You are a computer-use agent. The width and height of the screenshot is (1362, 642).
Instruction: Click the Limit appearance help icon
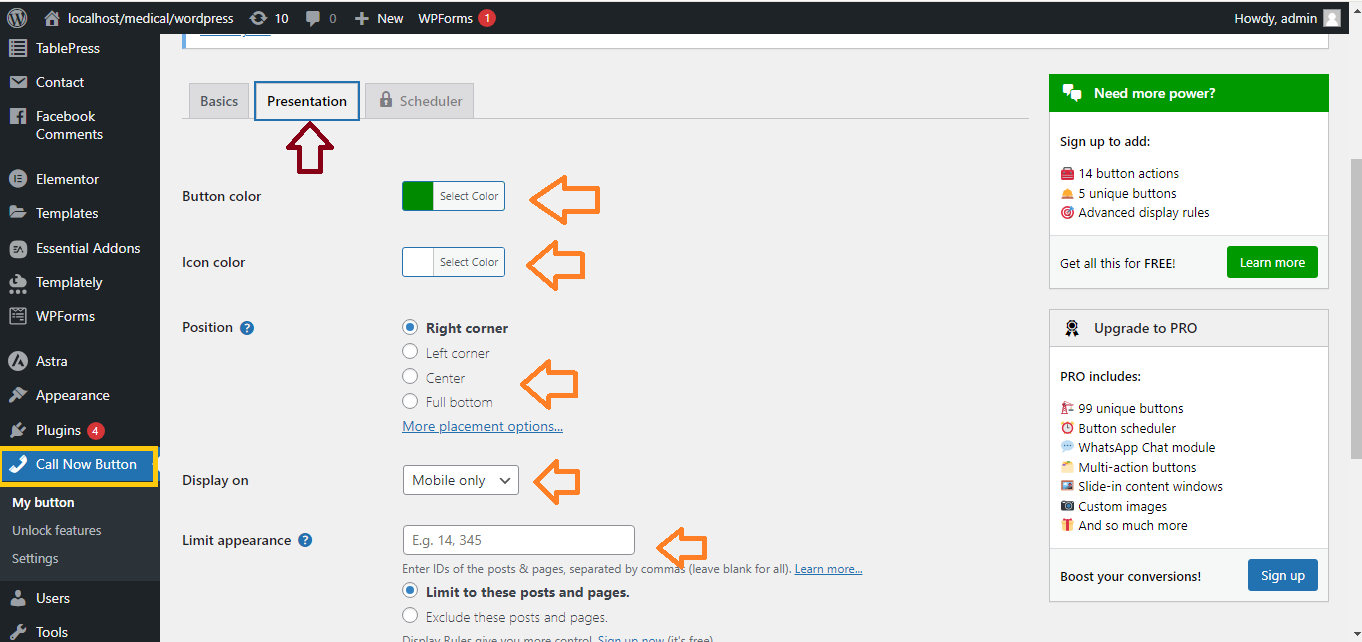[305, 540]
